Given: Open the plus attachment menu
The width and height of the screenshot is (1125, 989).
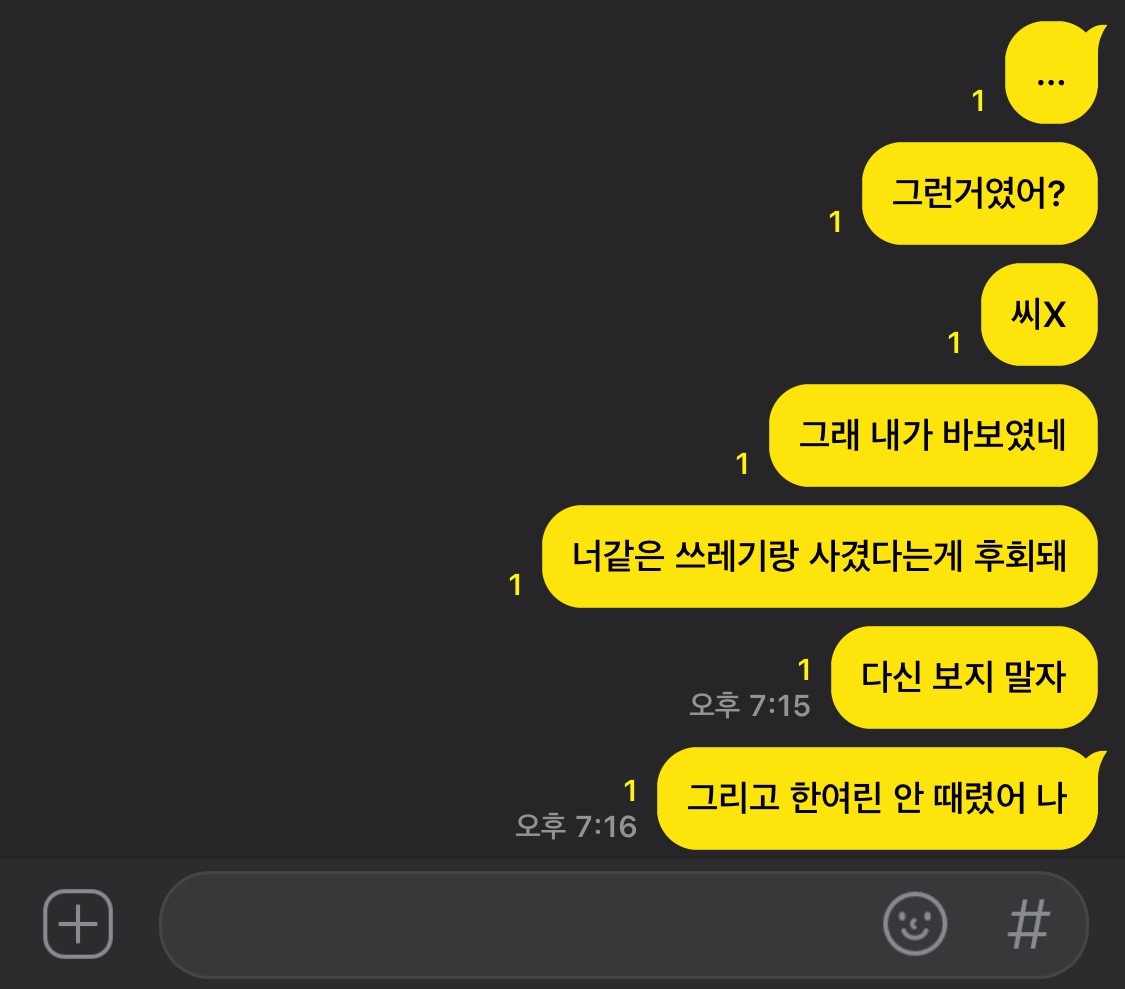Looking at the screenshot, I should click(77, 924).
